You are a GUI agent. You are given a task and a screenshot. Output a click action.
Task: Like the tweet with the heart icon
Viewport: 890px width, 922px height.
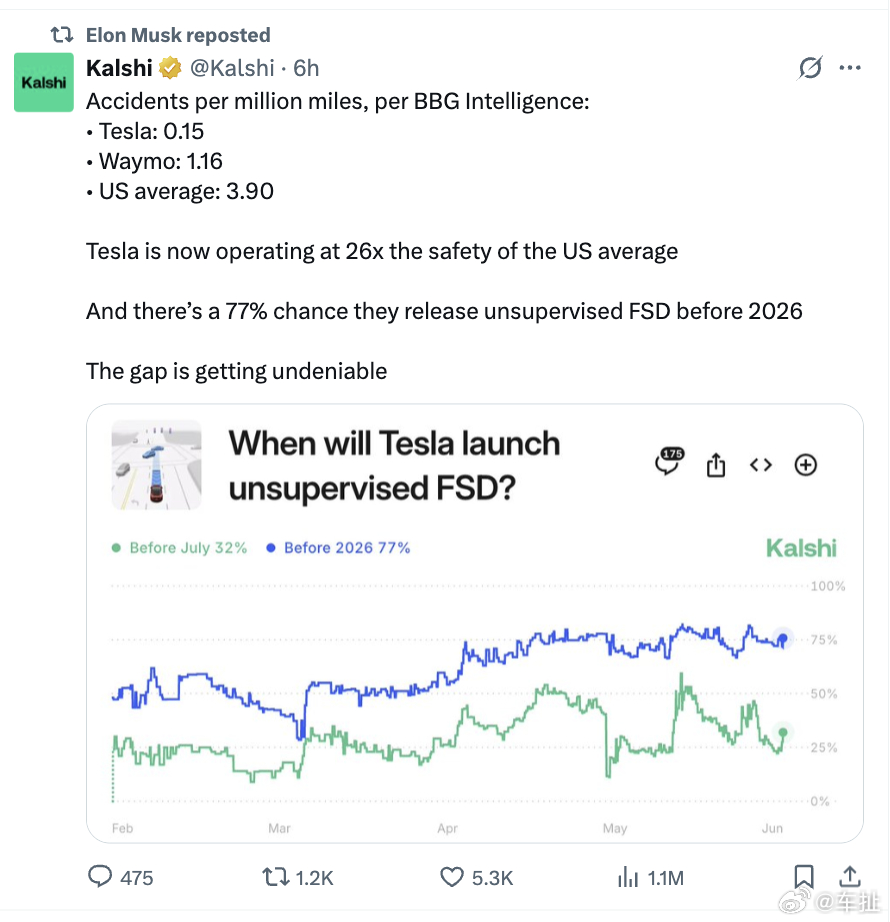coord(451,877)
